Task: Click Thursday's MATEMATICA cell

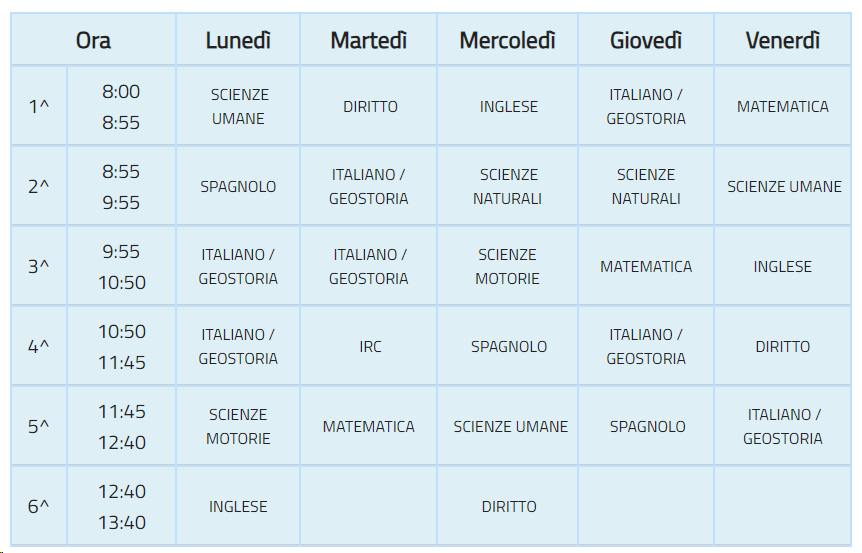Action: point(646,266)
